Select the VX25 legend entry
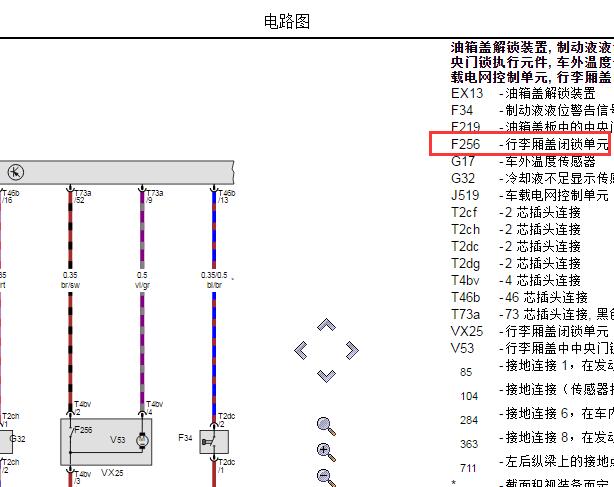The height and width of the screenshot is (487, 614). click(x=530, y=331)
